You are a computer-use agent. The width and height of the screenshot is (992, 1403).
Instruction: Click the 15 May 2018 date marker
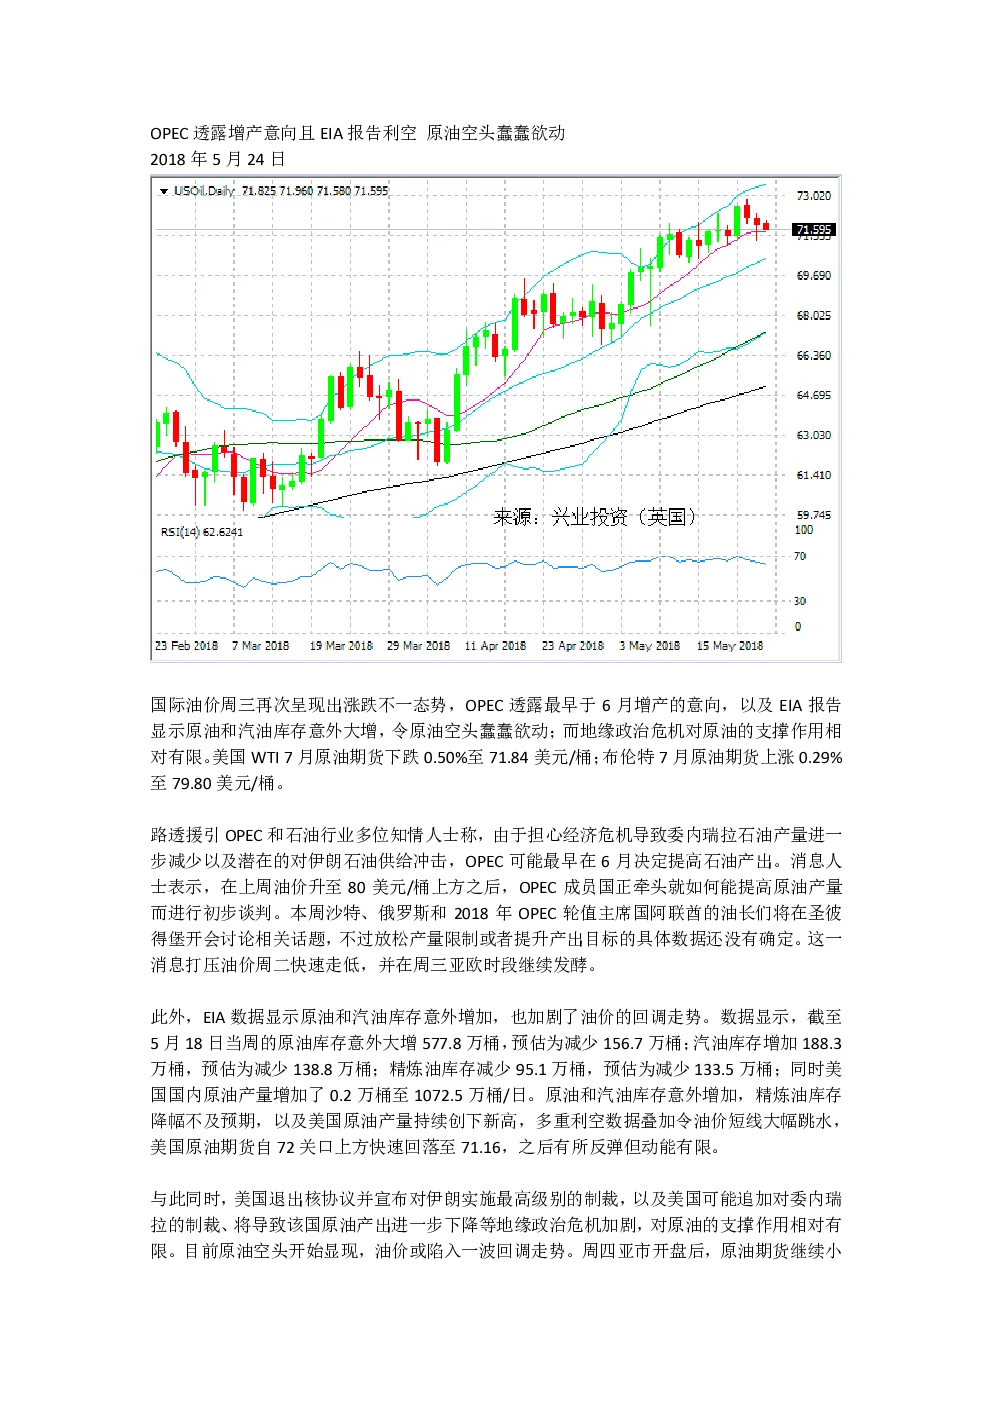coord(730,646)
